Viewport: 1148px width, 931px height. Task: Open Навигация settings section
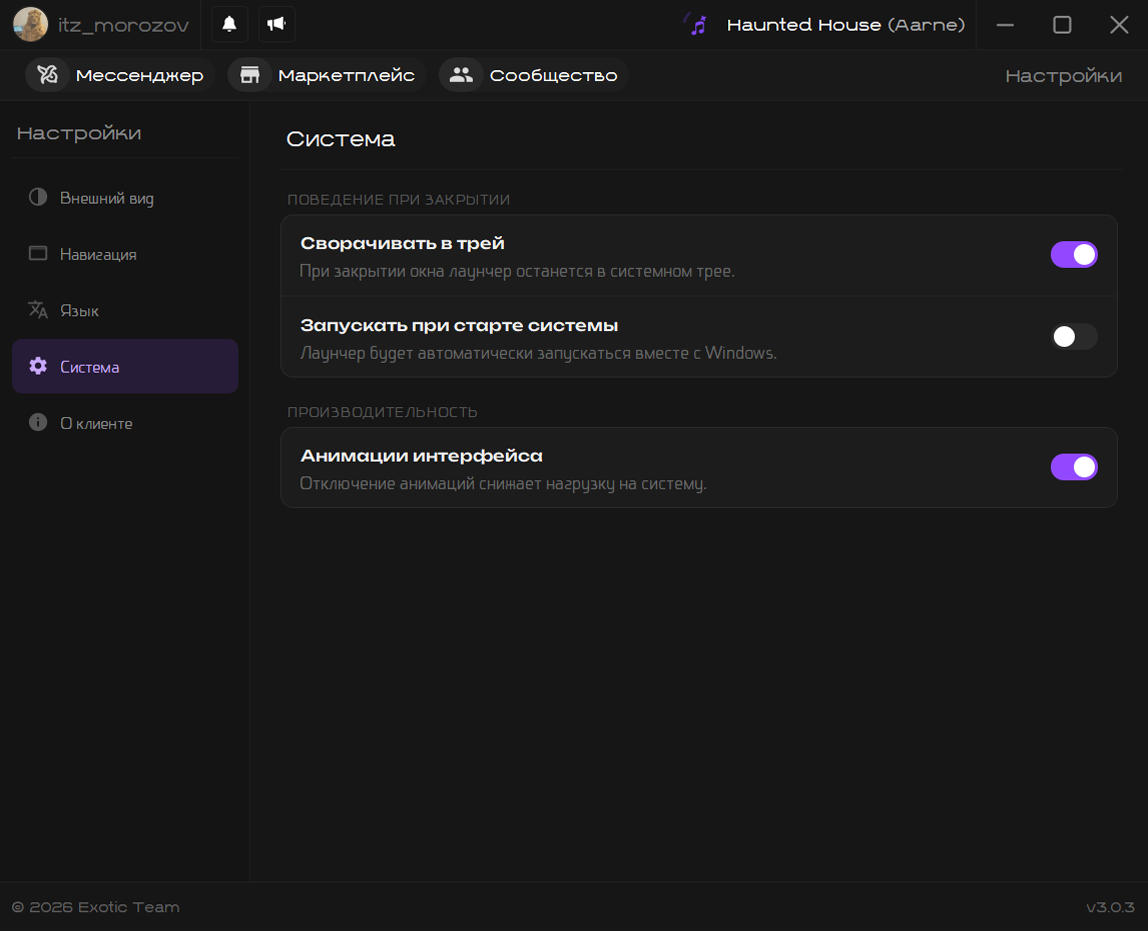(x=125, y=254)
